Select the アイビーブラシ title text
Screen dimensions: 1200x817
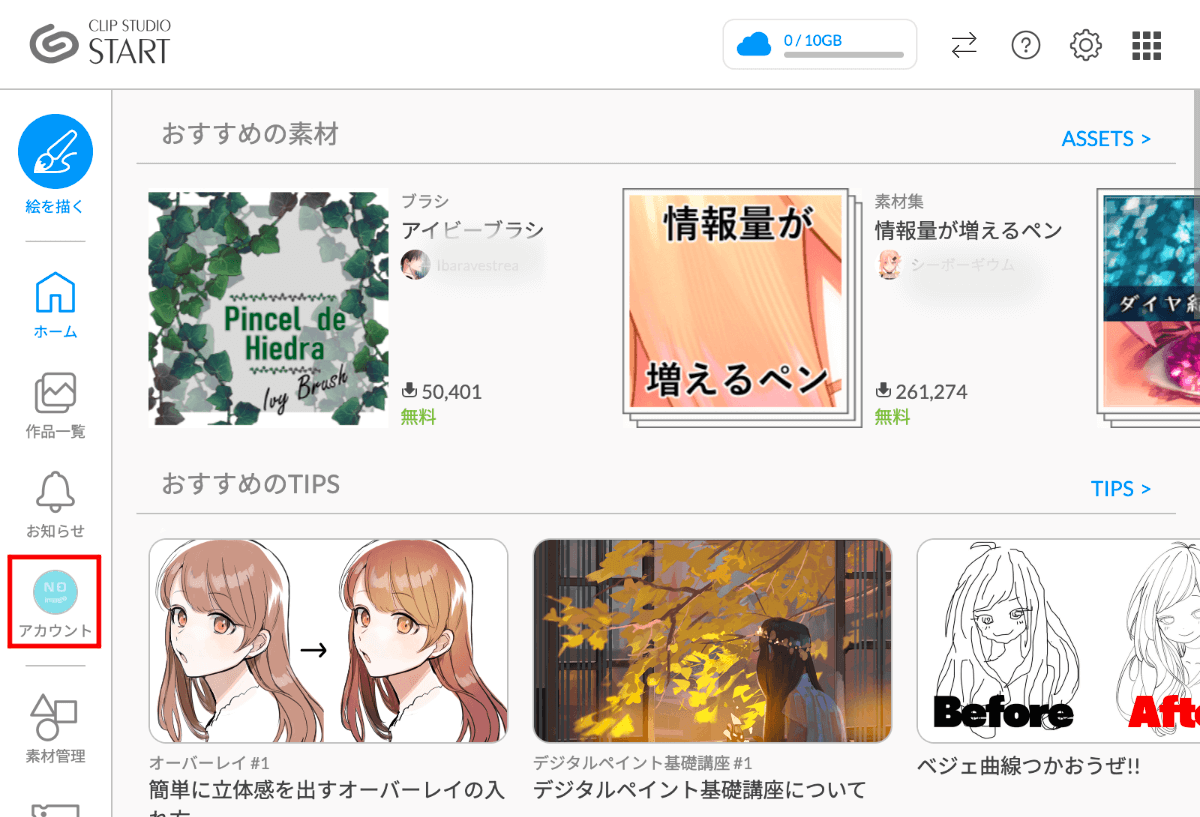click(x=472, y=231)
